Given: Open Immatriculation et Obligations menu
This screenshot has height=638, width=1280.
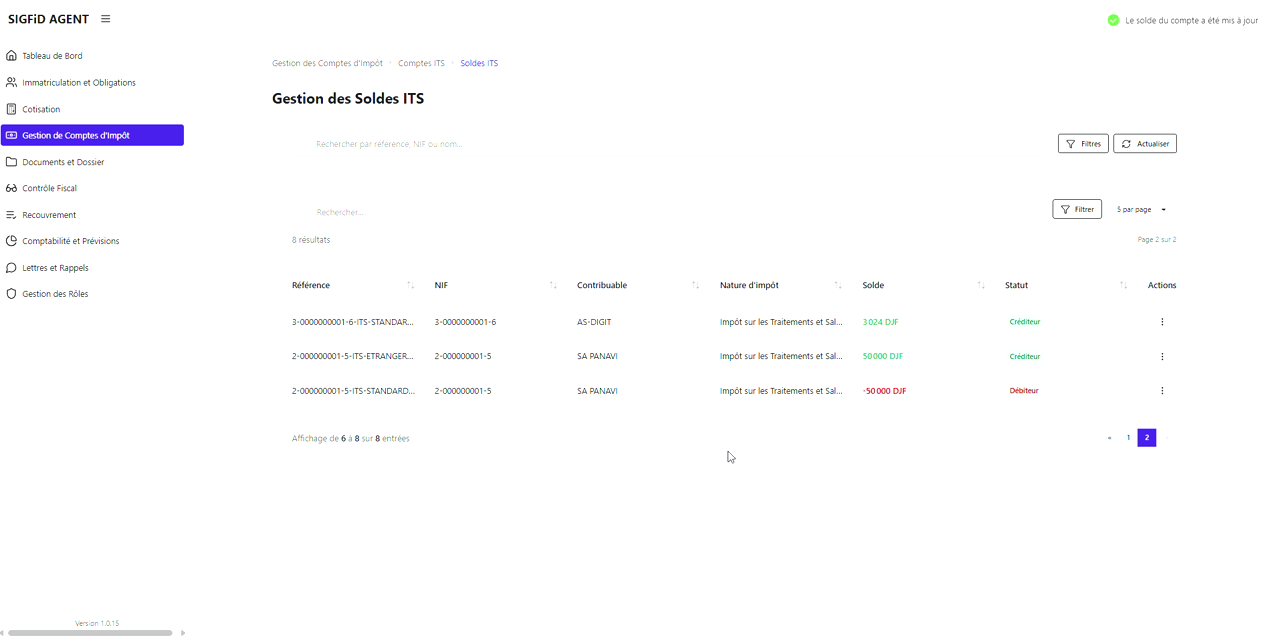Looking at the screenshot, I should click(79, 83).
